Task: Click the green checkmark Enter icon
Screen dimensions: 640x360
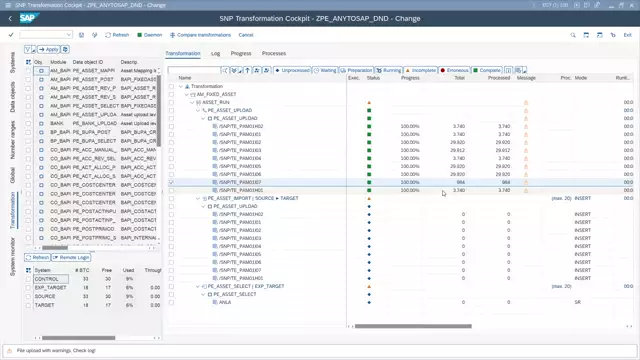Action: pyautogui.click(x=11, y=35)
